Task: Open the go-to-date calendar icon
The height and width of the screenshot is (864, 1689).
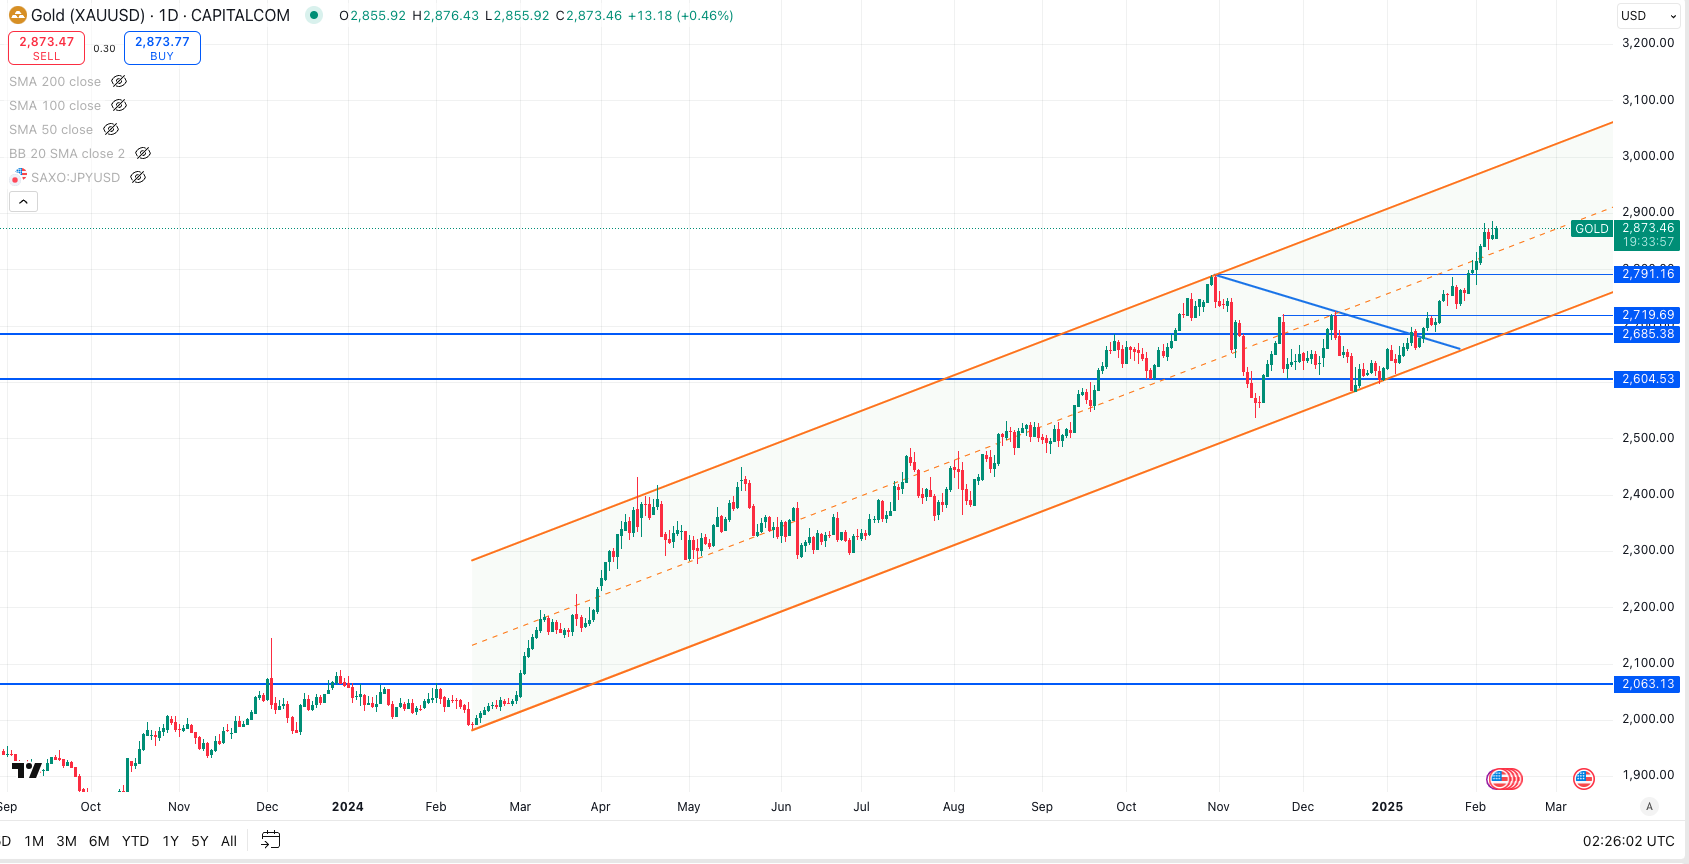Action: click(x=270, y=840)
